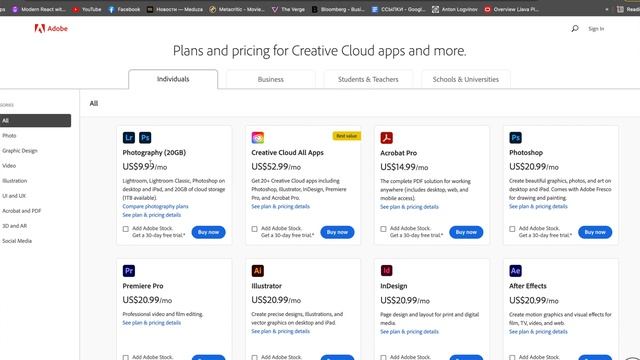Click the Illustrator Ai icon
This screenshot has height=360, width=640.
click(x=258, y=271)
